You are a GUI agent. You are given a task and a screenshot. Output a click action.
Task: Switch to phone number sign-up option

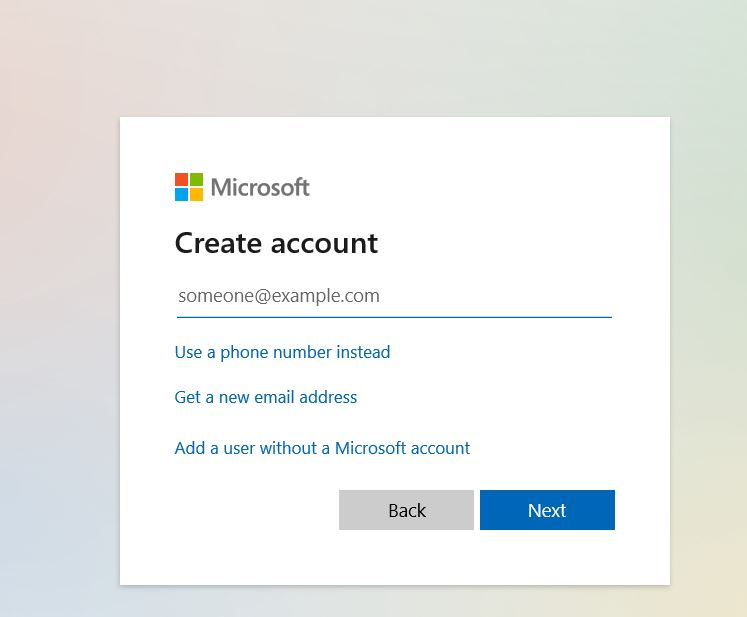283,352
